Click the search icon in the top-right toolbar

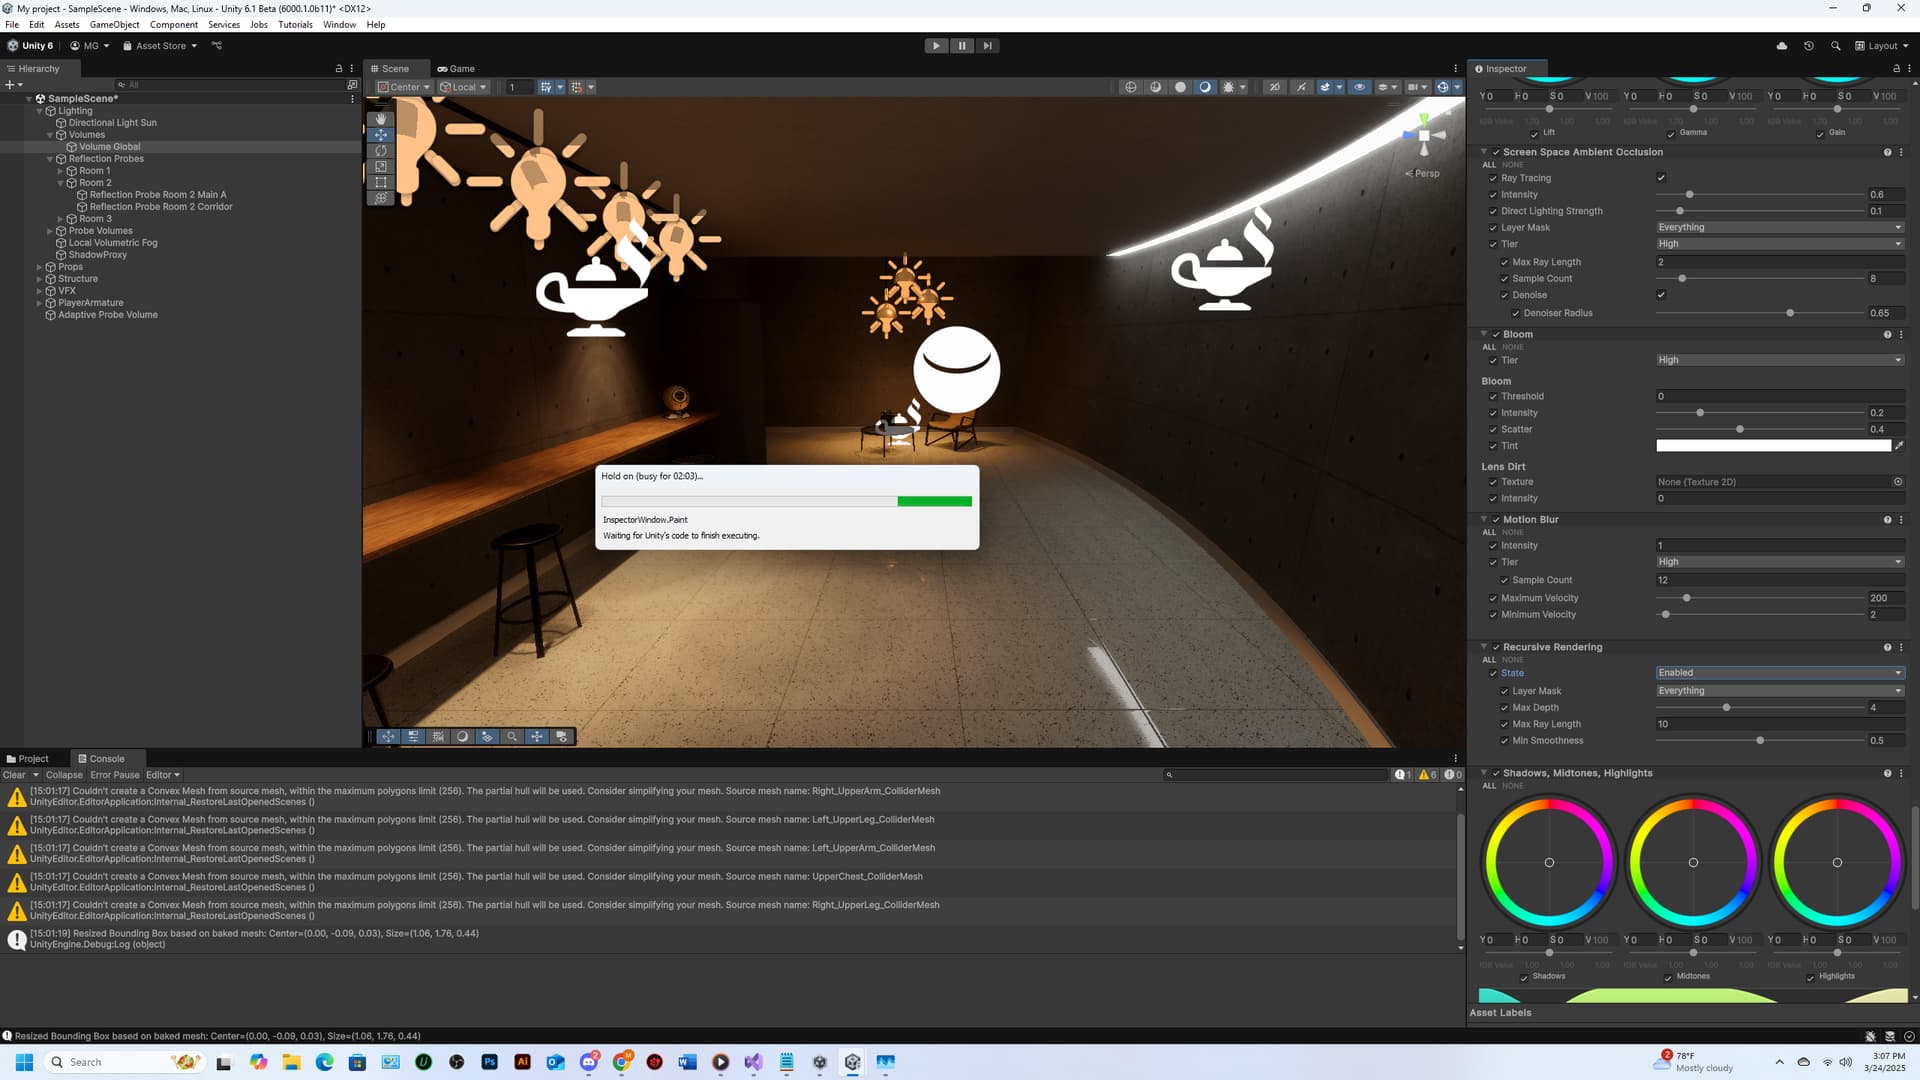pos(1836,46)
